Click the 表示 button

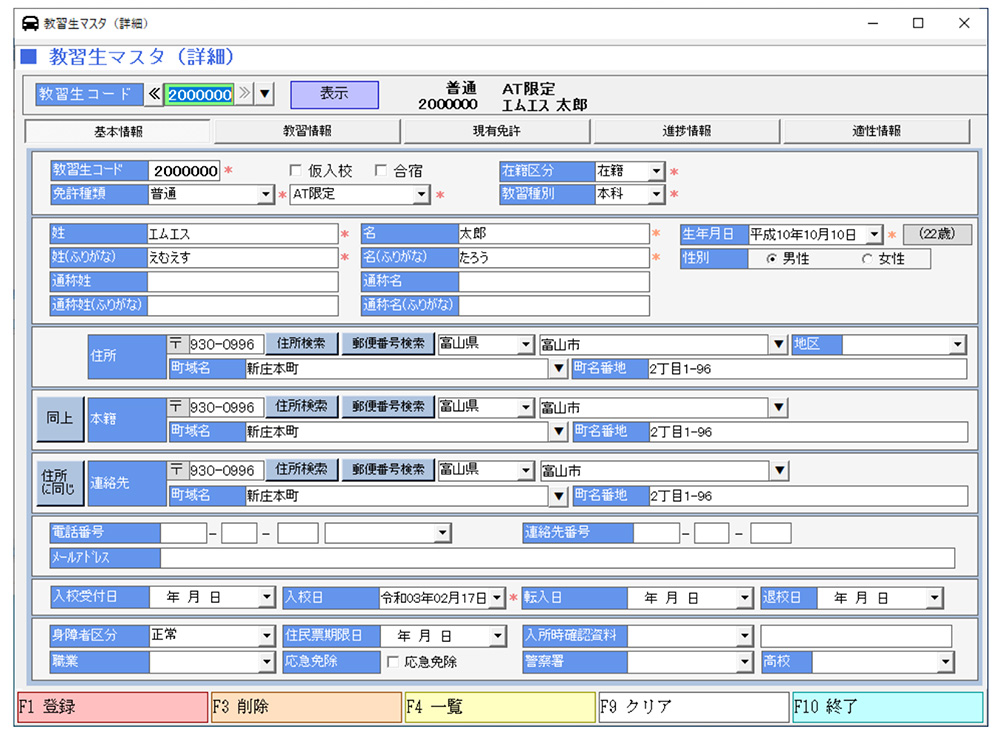(x=334, y=94)
